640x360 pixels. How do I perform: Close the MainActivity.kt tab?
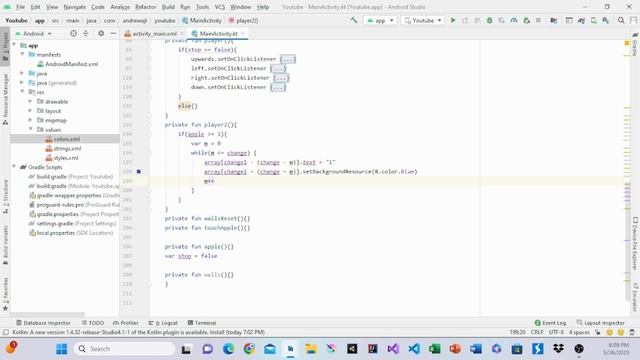point(243,33)
